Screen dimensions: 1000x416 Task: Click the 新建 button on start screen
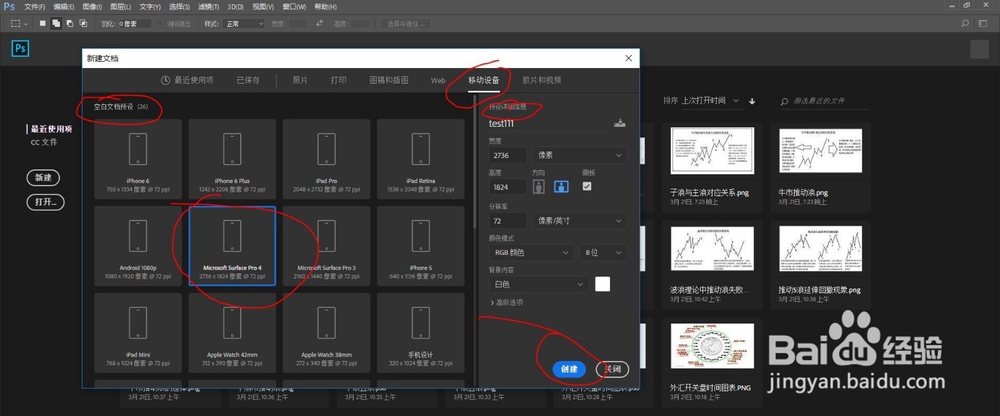(x=43, y=177)
